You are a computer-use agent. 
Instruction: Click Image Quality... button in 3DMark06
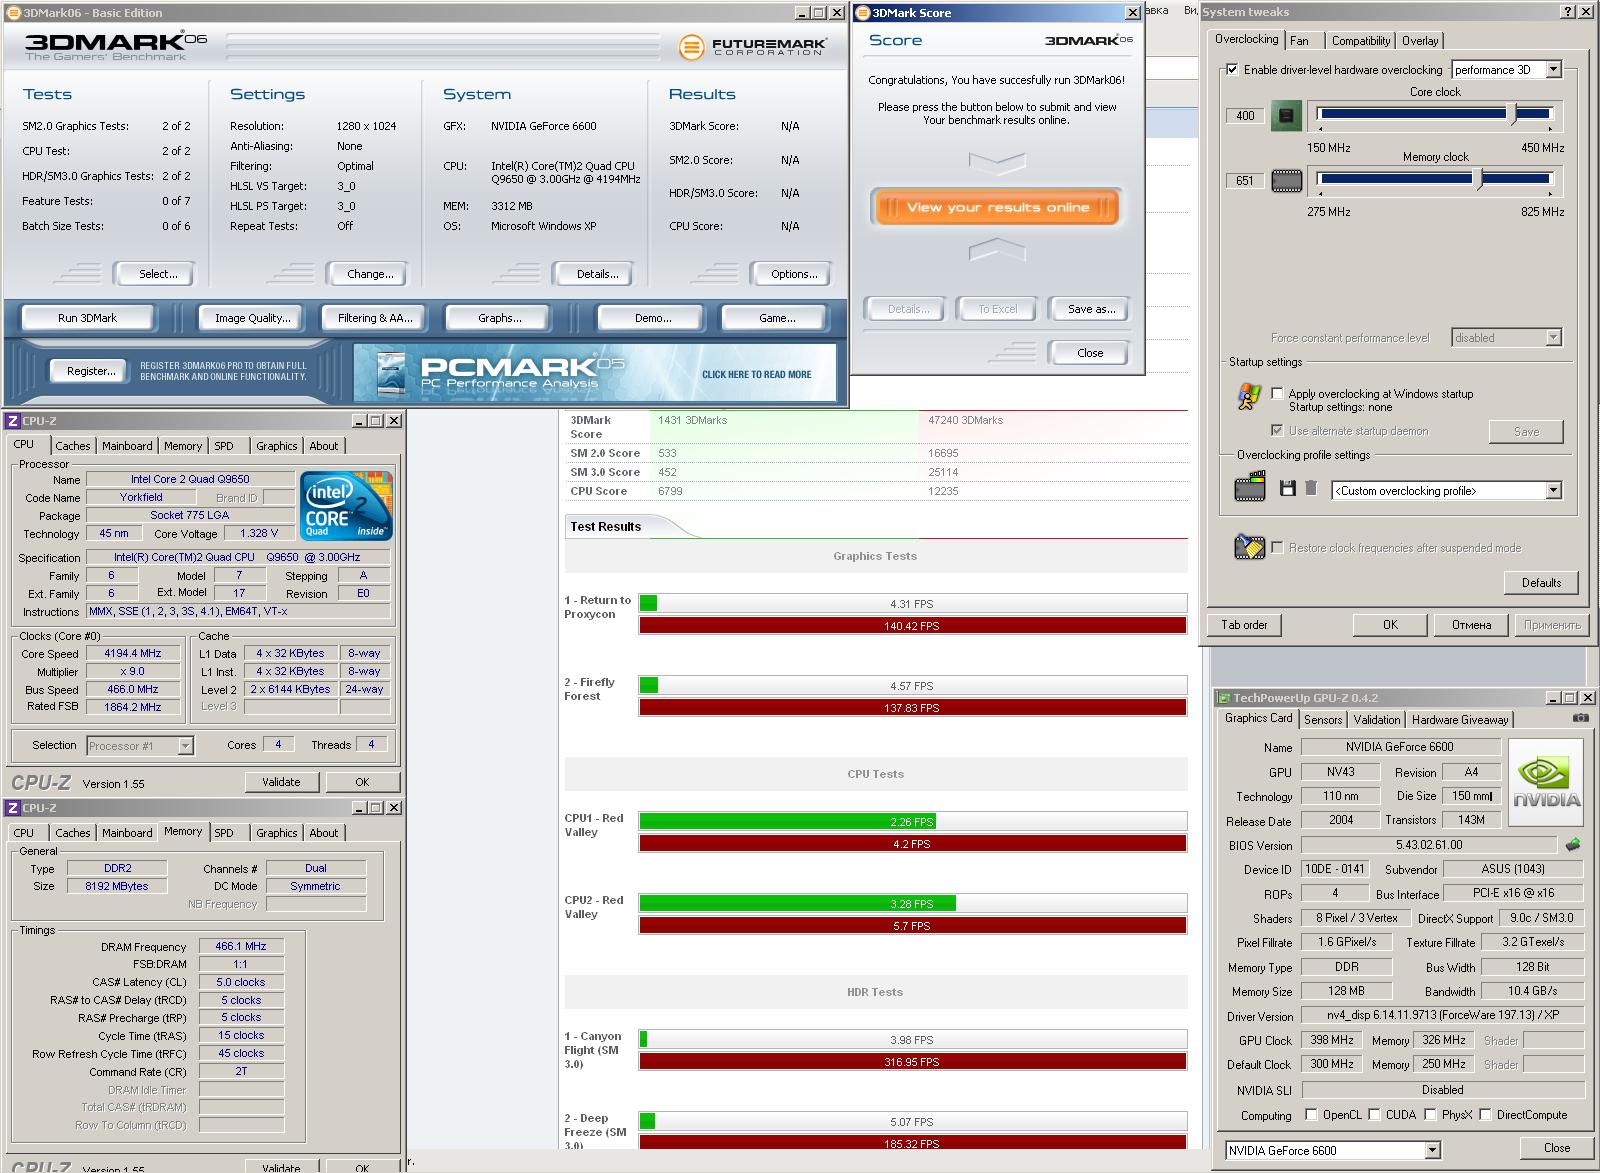[x=252, y=318]
